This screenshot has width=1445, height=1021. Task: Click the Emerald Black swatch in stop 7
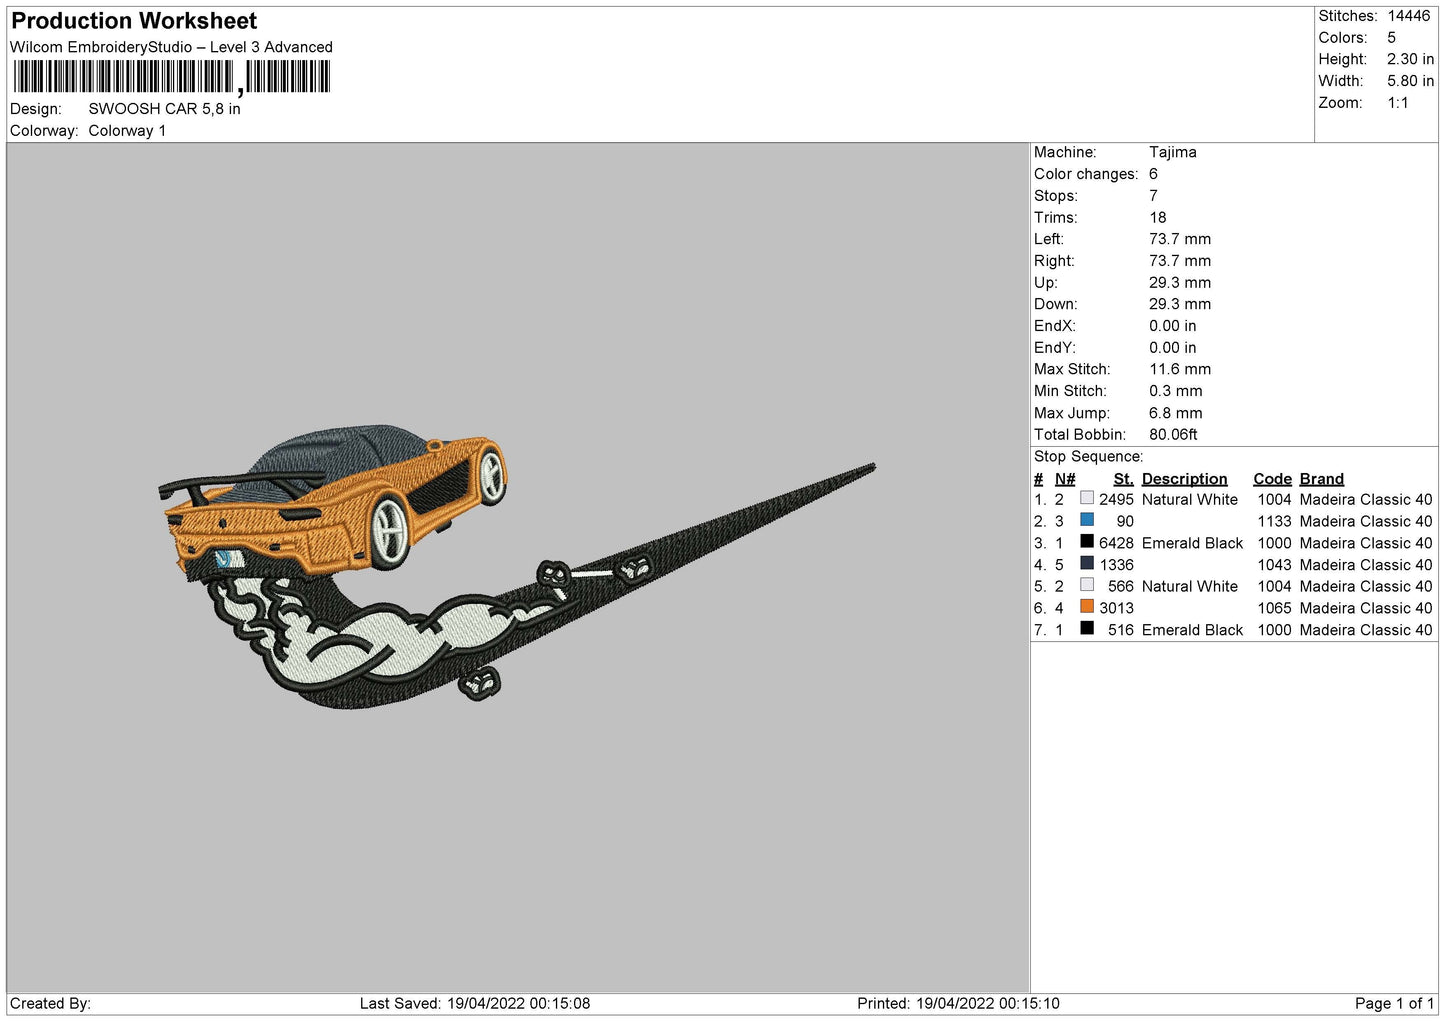click(1087, 628)
